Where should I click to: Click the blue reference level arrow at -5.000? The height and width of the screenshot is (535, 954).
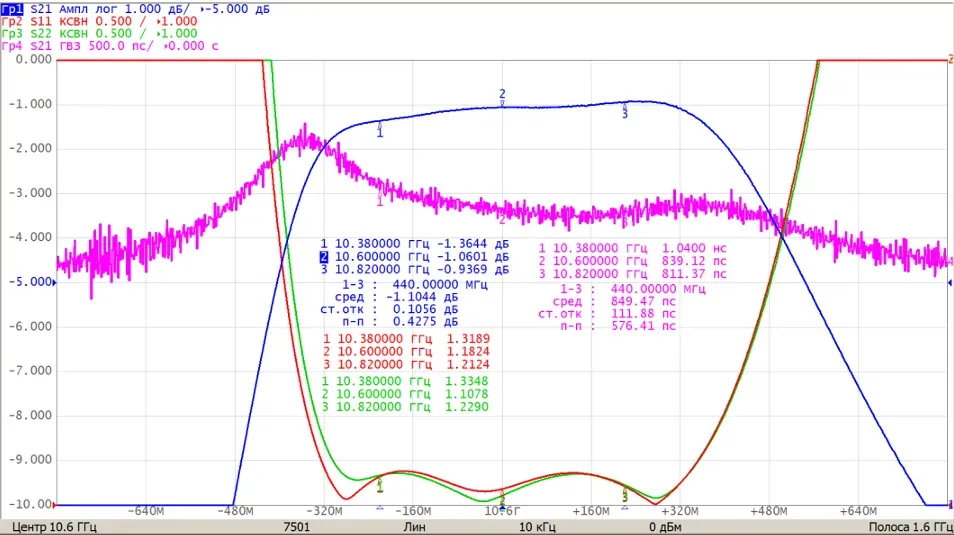pyautogui.click(x=55, y=282)
